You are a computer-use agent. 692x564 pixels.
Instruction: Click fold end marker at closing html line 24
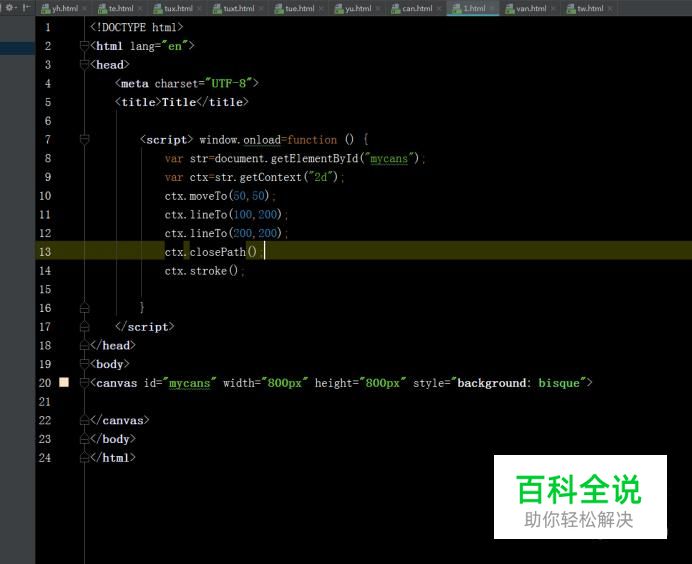(84, 458)
